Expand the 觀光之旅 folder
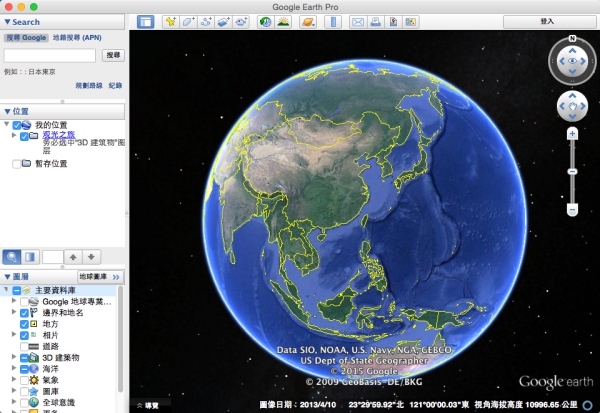Viewport: 600px width, 413px height. 13,135
